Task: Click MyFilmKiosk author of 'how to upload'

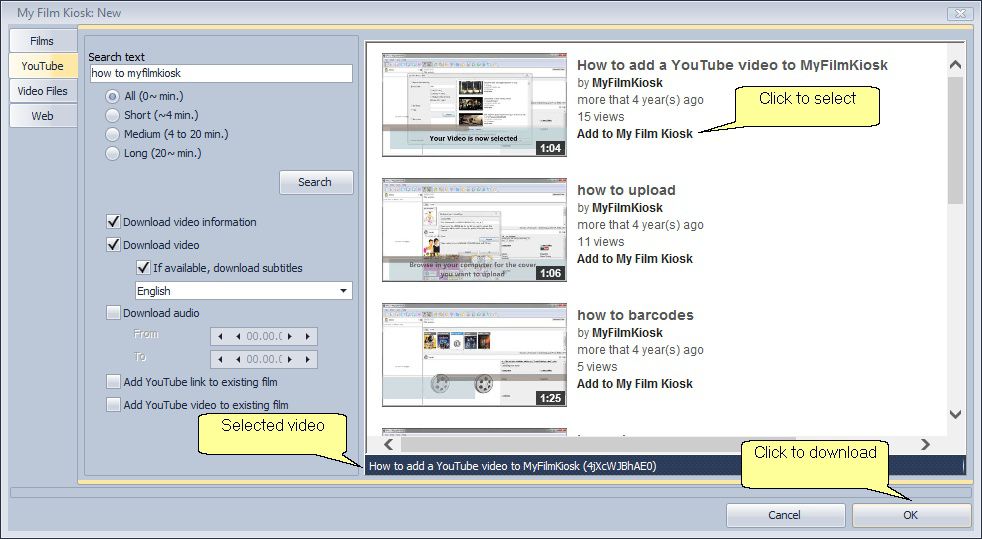Action: point(627,208)
